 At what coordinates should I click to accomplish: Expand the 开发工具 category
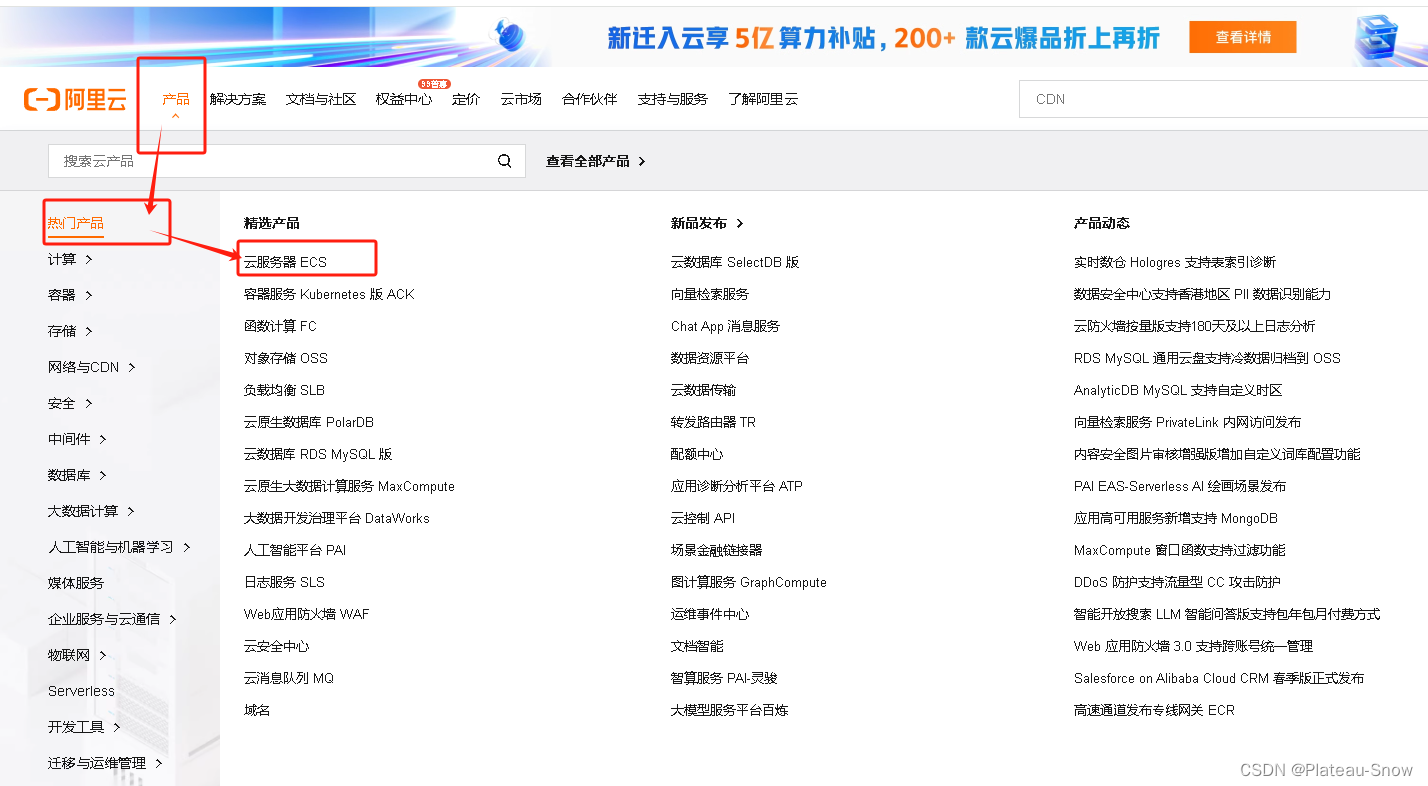pyautogui.click(x=84, y=727)
